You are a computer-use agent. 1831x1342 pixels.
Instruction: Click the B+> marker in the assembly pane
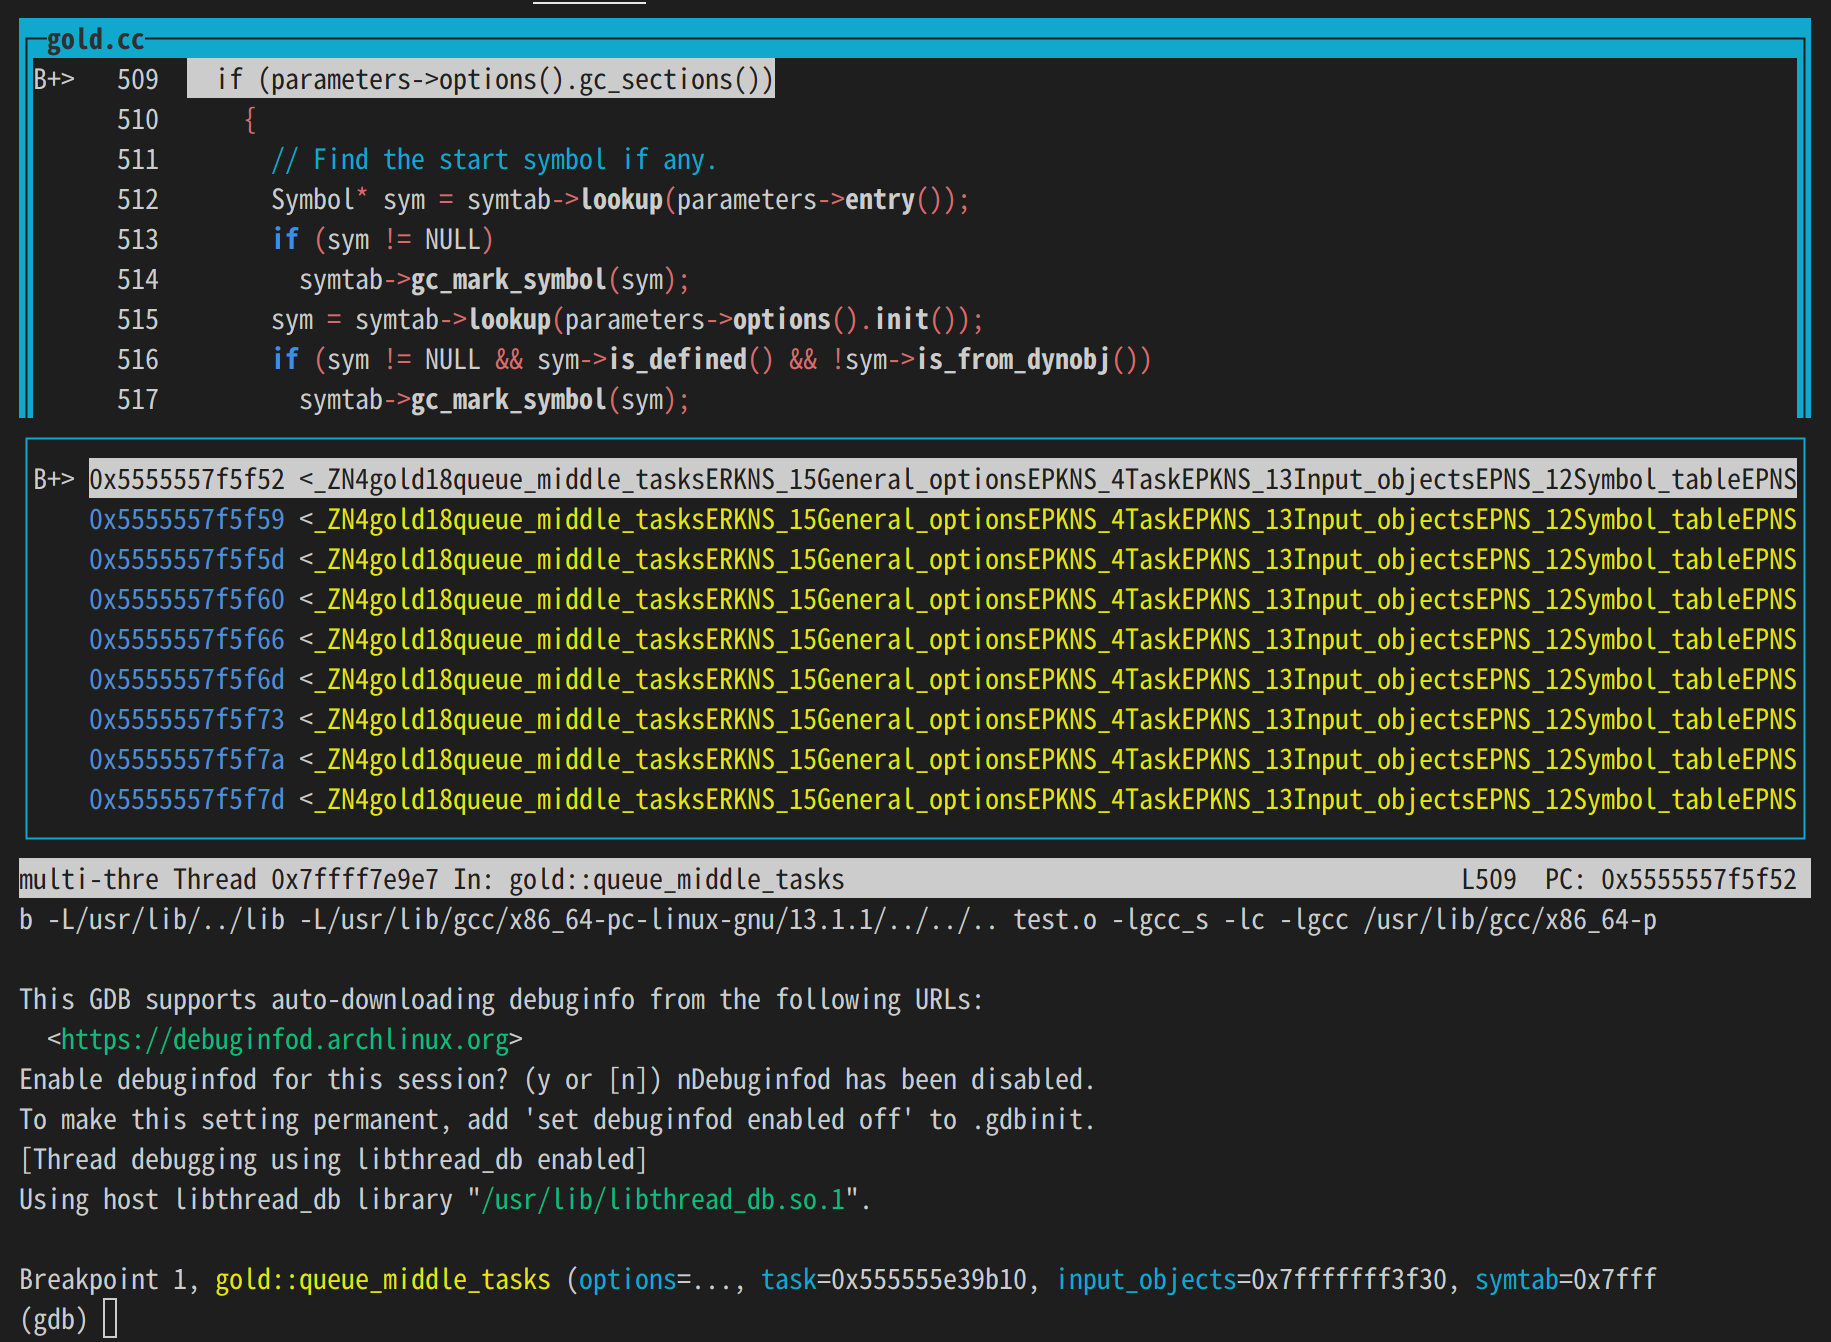click(54, 479)
